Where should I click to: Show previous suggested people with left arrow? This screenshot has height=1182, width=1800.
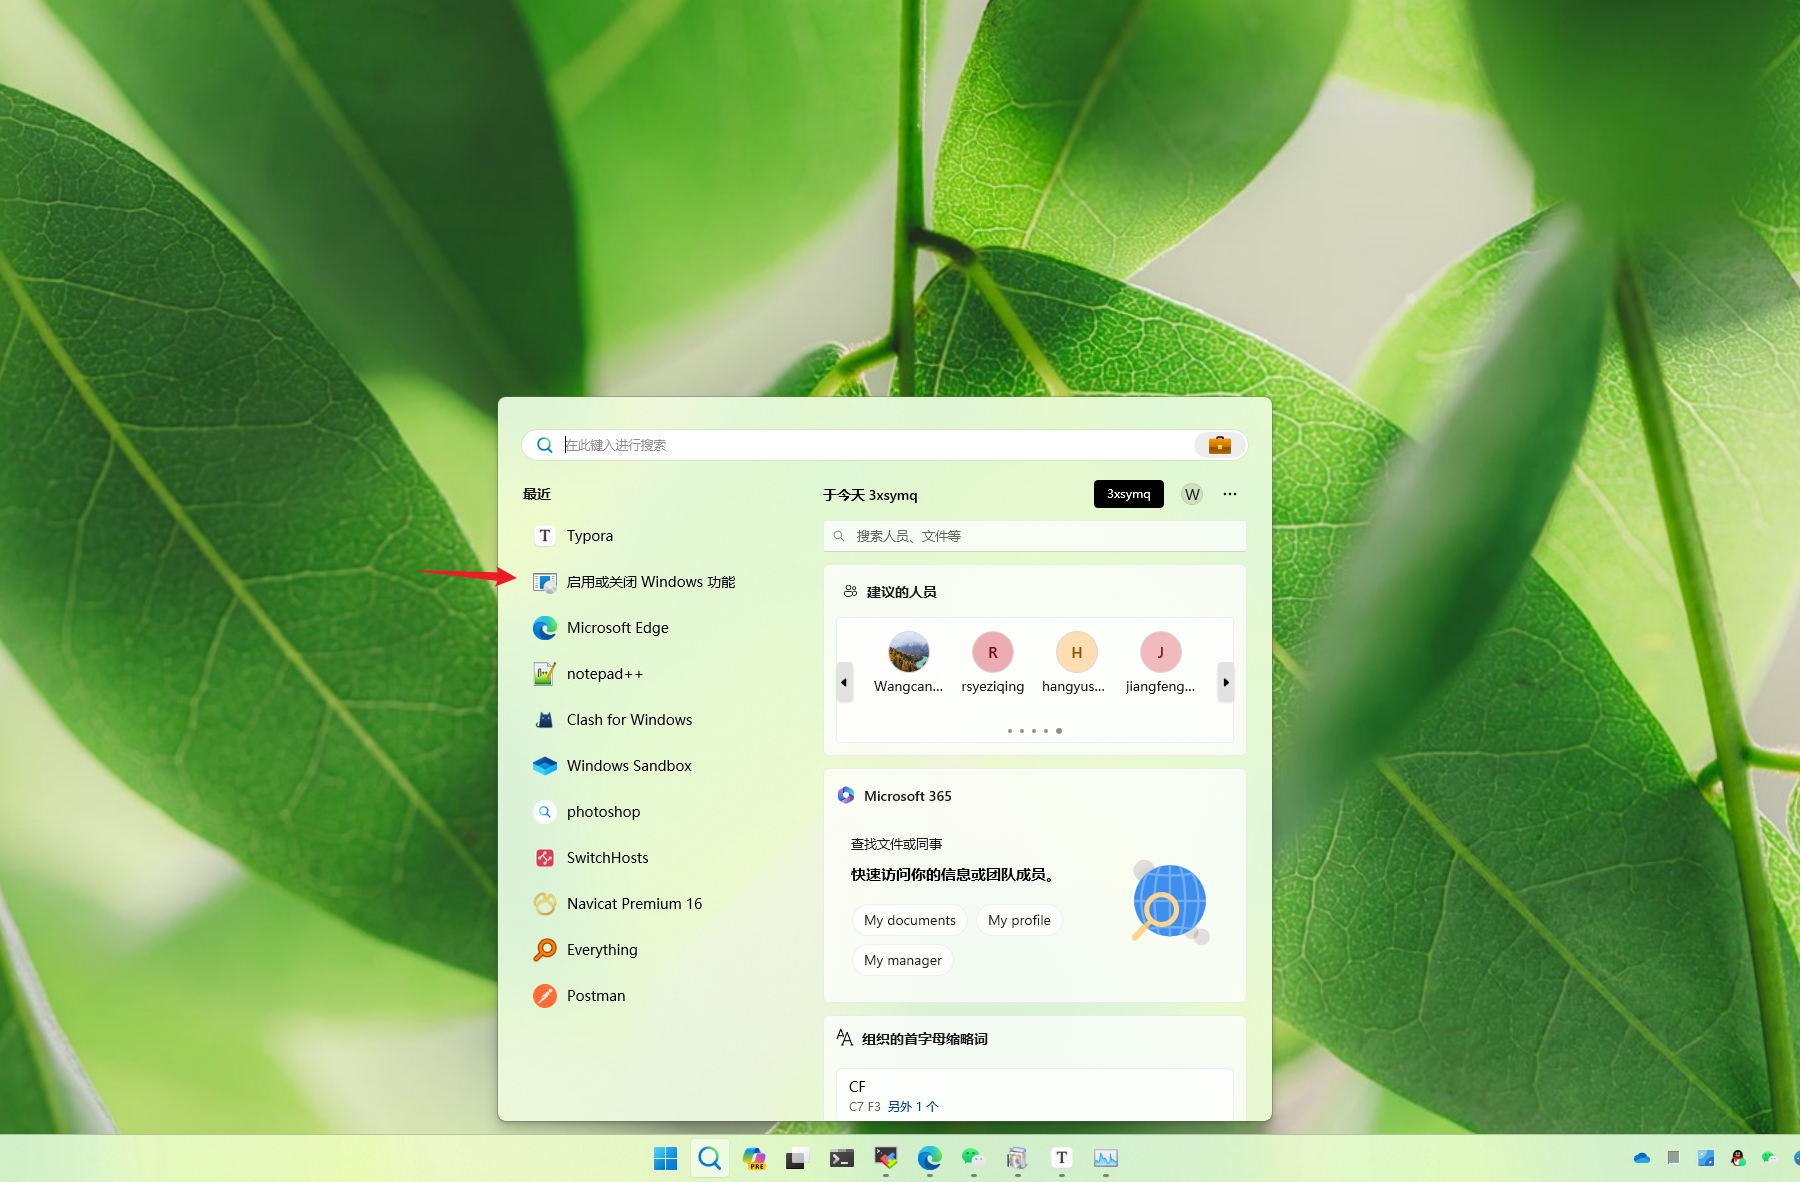tap(844, 682)
